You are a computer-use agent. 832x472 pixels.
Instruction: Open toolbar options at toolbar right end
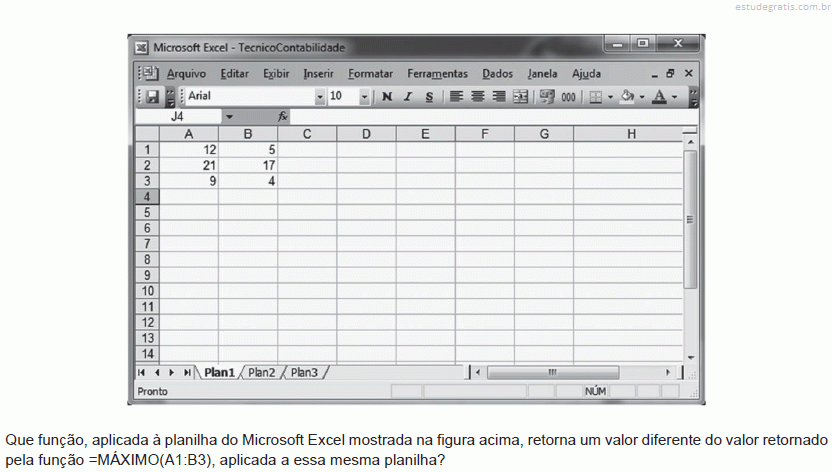[x=693, y=97]
